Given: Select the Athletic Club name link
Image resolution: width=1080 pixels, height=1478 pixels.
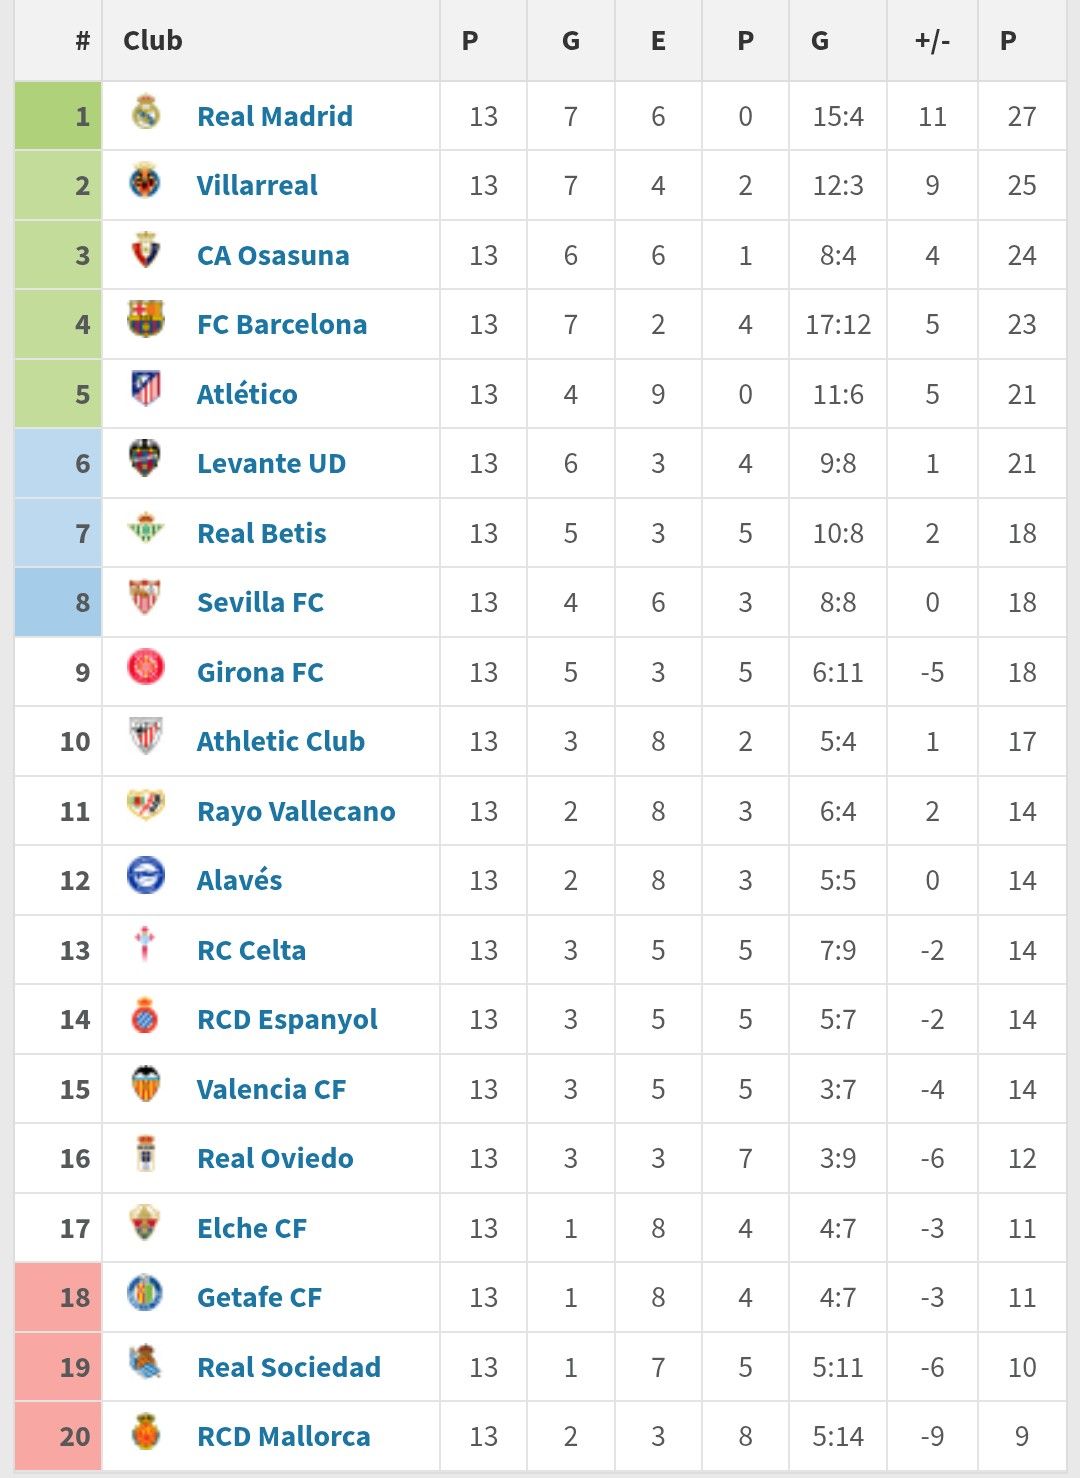Looking at the screenshot, I should point(280,742).
